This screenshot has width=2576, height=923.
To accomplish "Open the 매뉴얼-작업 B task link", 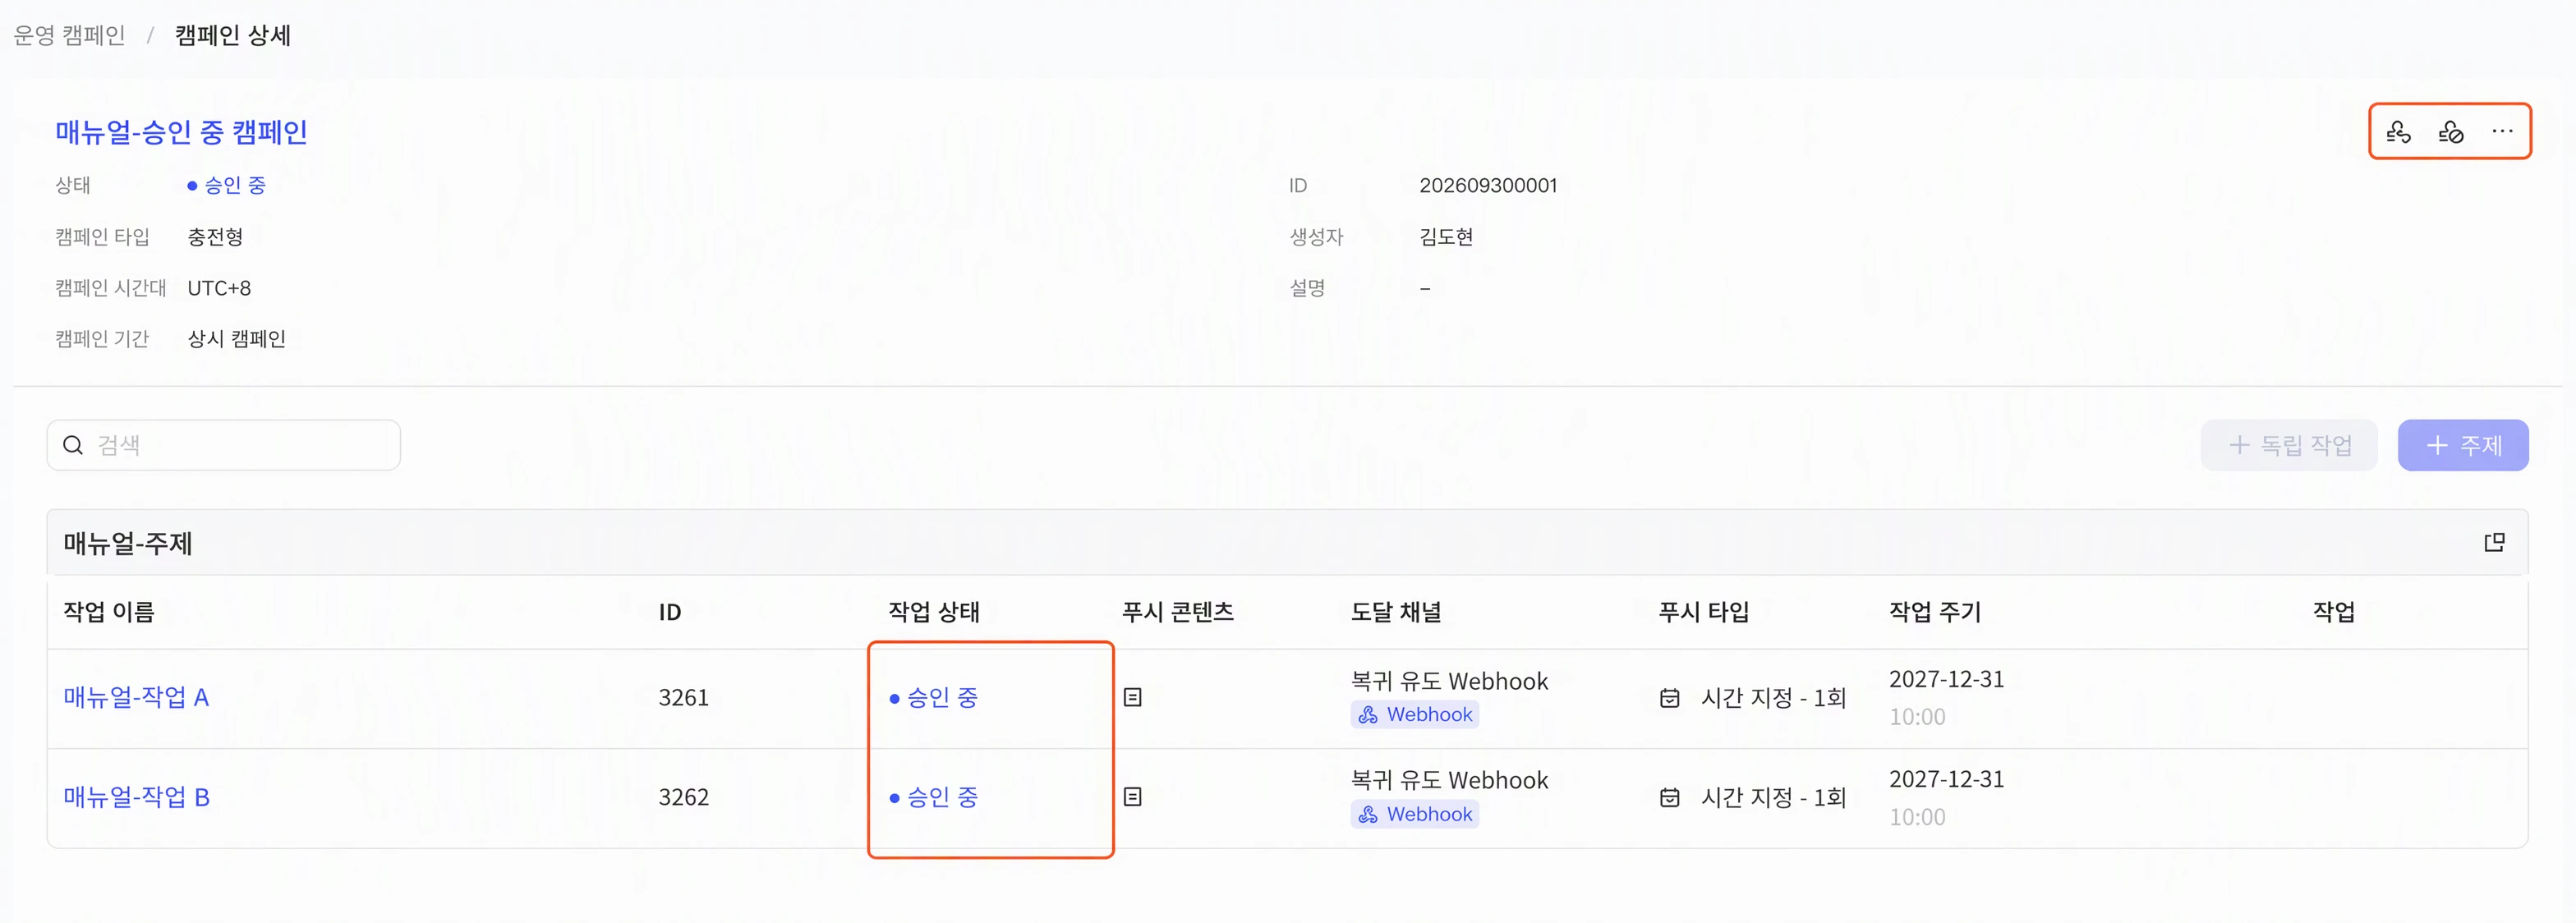I will 136,797.
